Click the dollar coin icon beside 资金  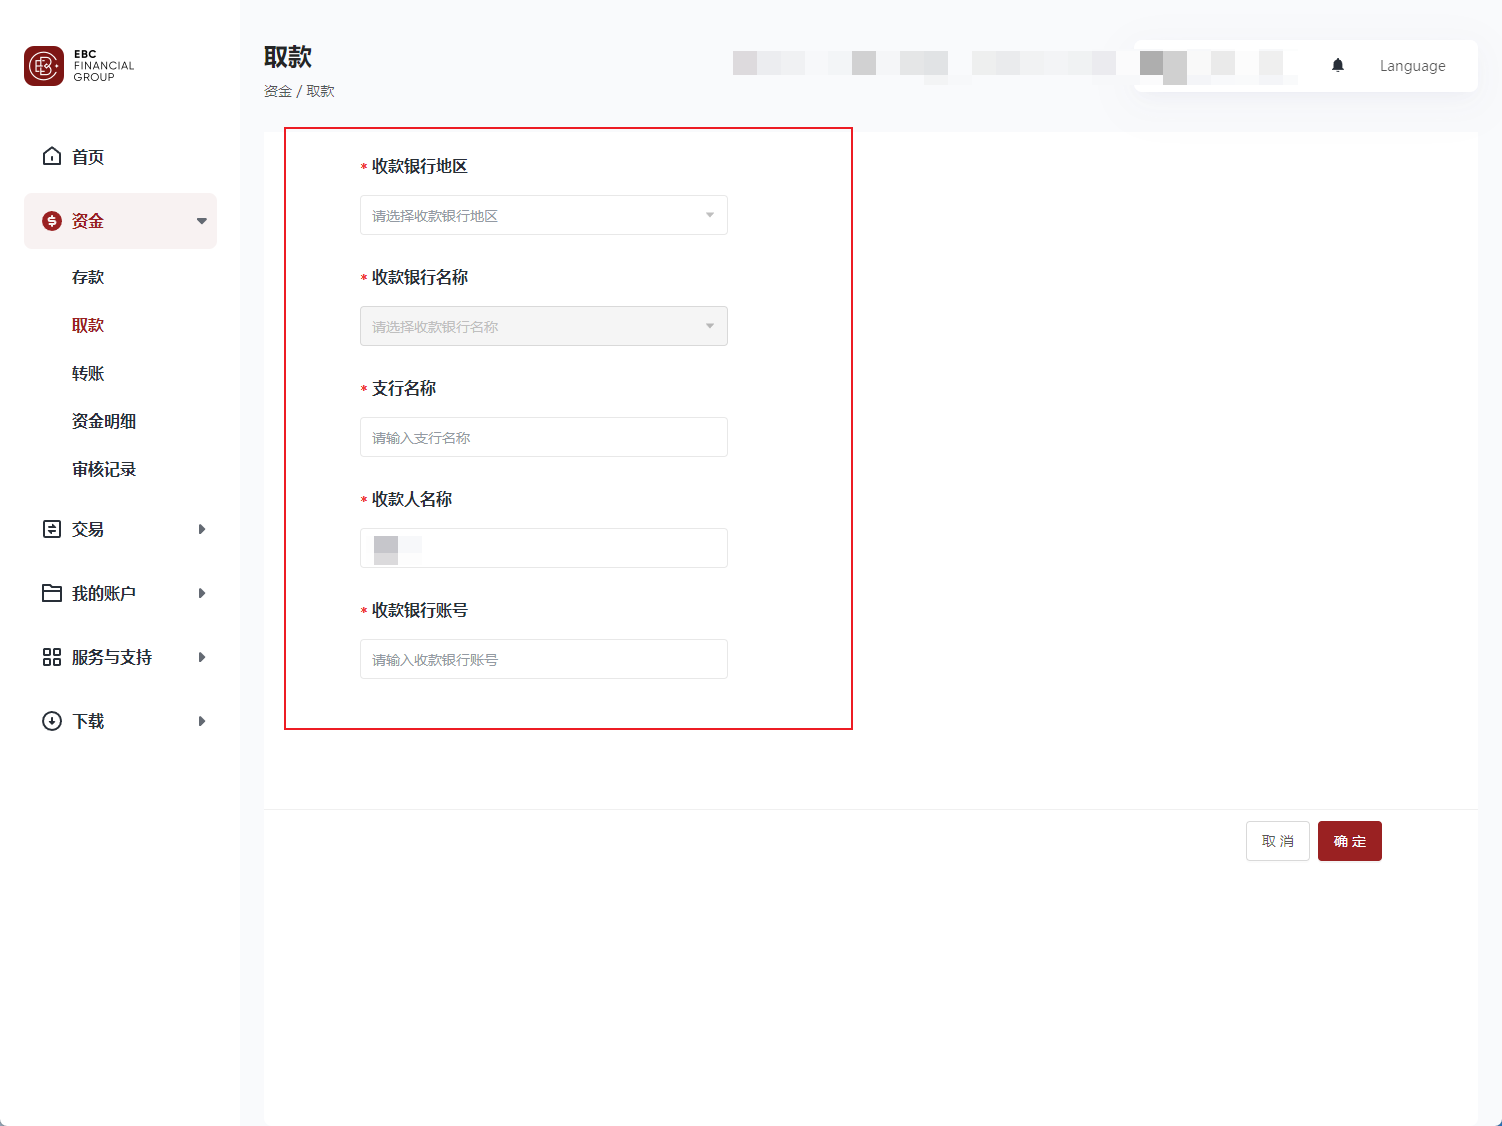coord(52,221)
